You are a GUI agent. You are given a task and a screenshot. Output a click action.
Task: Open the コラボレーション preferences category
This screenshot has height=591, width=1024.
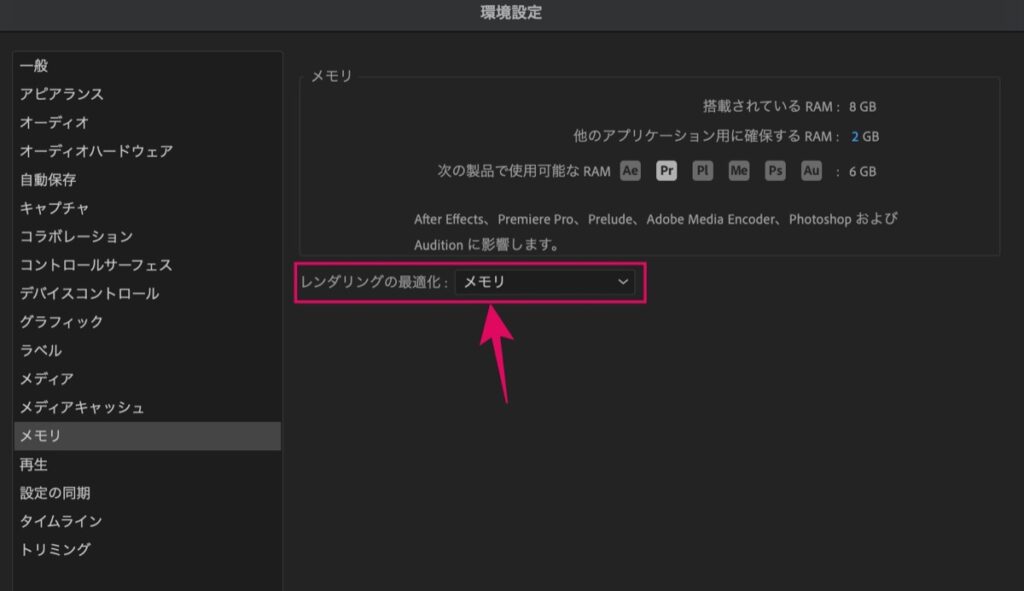tap(148, 236)
